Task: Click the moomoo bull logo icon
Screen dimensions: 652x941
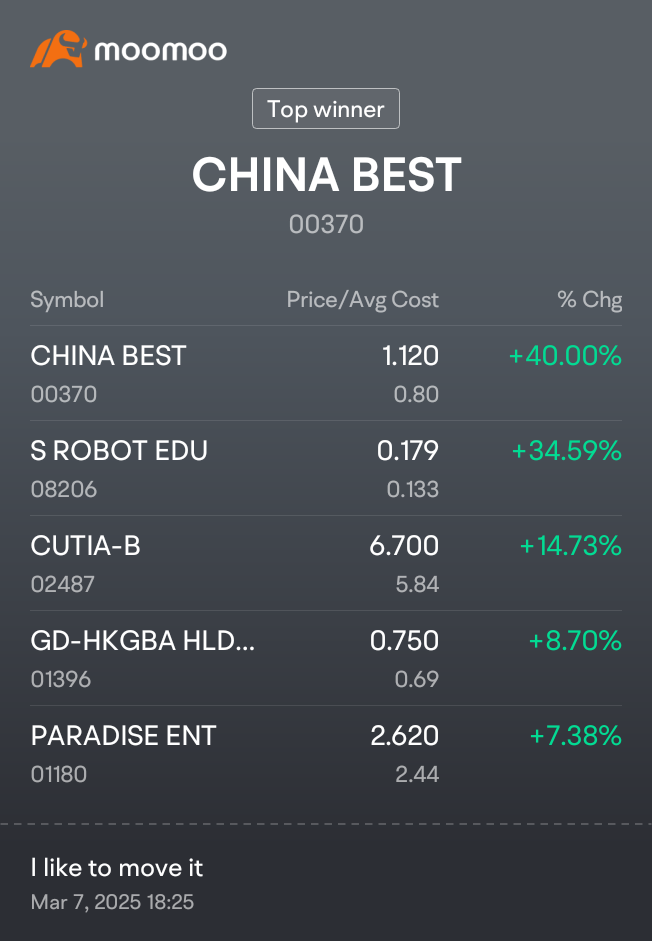Action: coord(59,49)
